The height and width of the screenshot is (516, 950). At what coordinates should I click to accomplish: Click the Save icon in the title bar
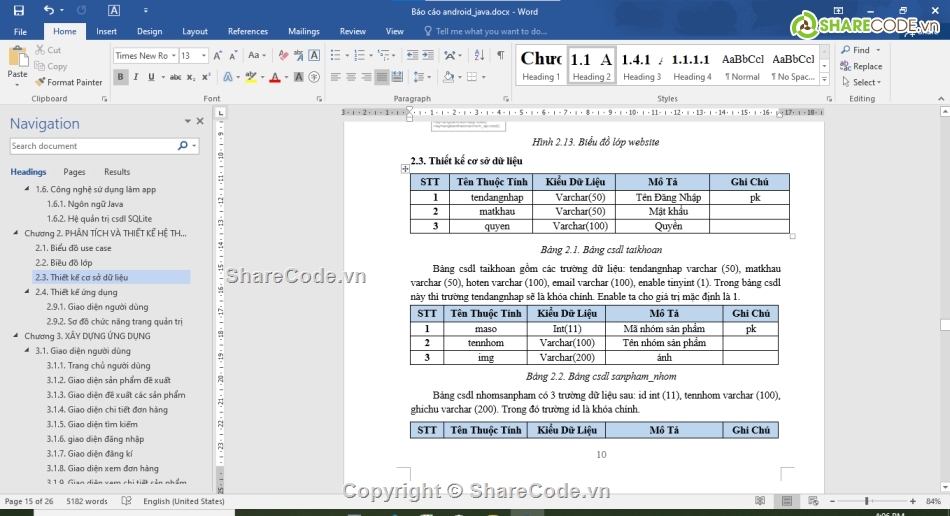click(18, 11)
